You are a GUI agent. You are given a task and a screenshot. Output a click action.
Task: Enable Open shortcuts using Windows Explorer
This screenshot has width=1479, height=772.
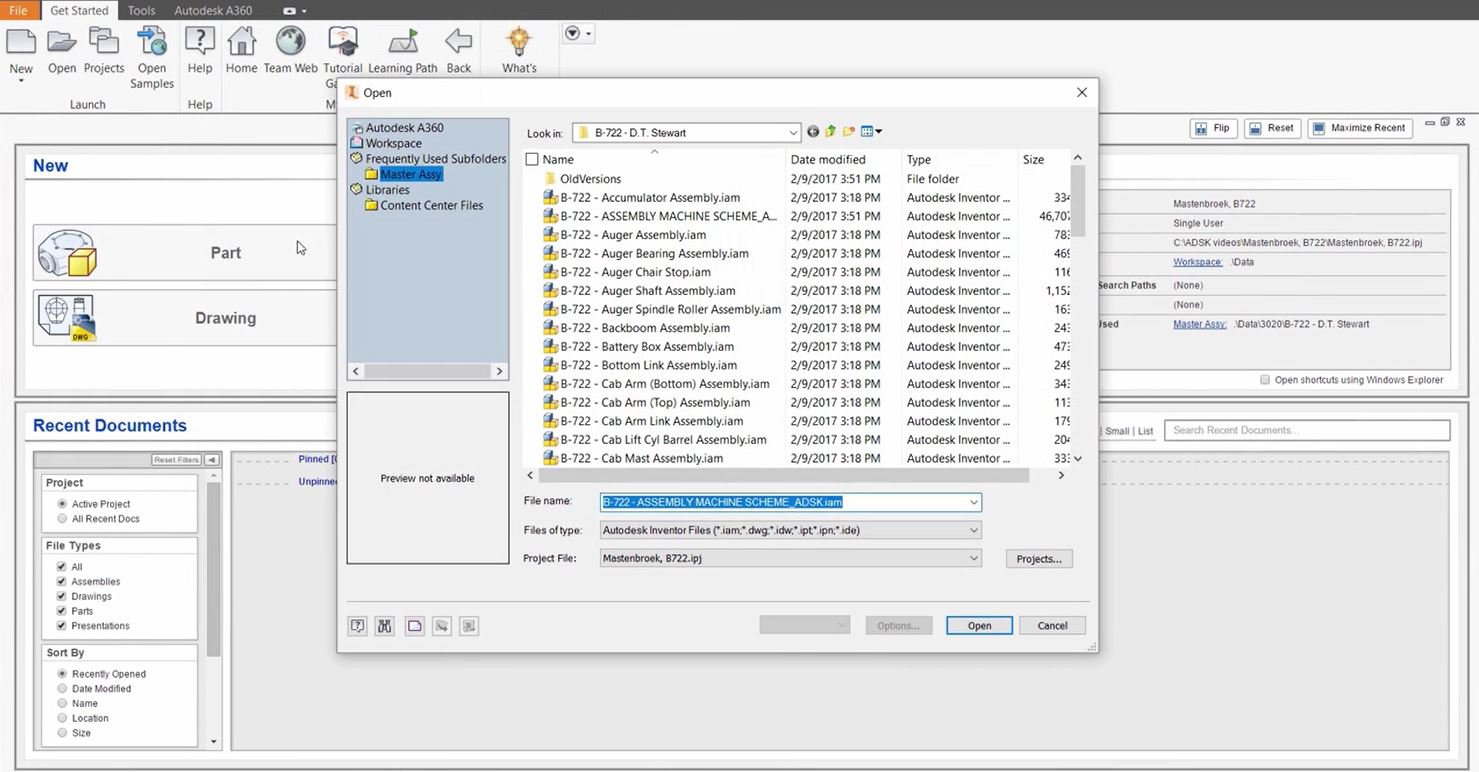[x=1265, y=380]
